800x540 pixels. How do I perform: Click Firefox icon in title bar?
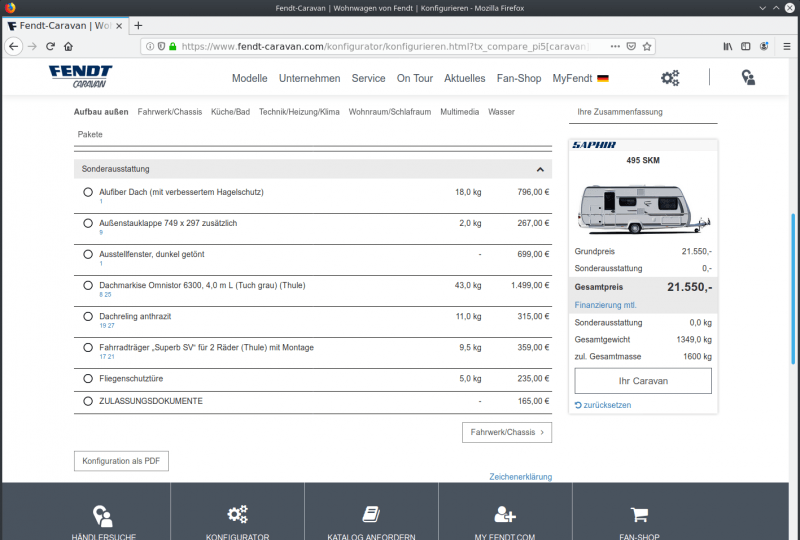pyautogui.click(x=10, y=8)
